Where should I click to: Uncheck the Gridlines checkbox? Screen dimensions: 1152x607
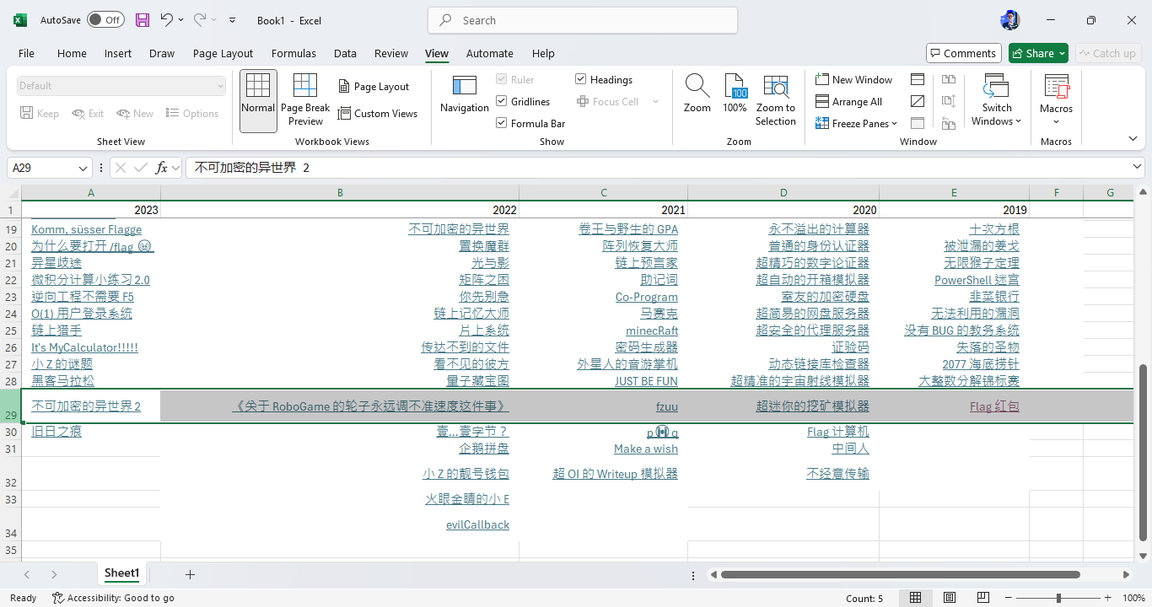pos(502,101)
